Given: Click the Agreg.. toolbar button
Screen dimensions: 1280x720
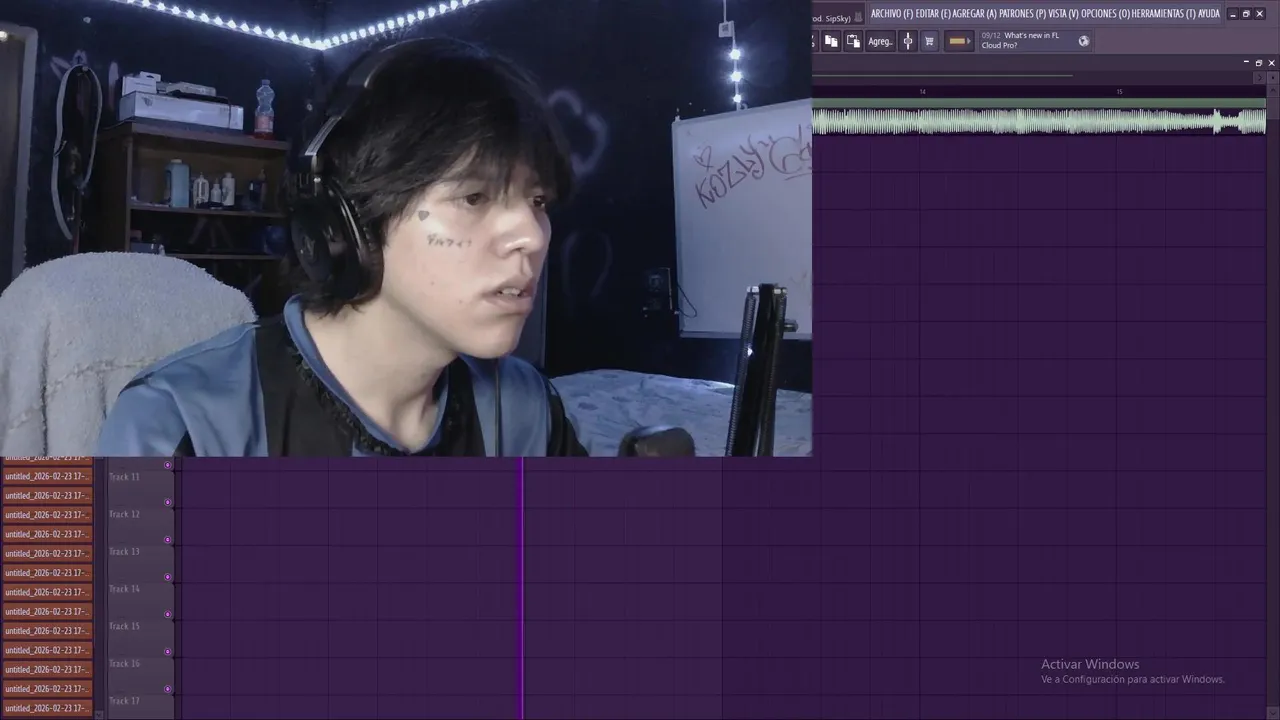Looking at the screenshot, I should pyautogui.click(x=880, y=41).
